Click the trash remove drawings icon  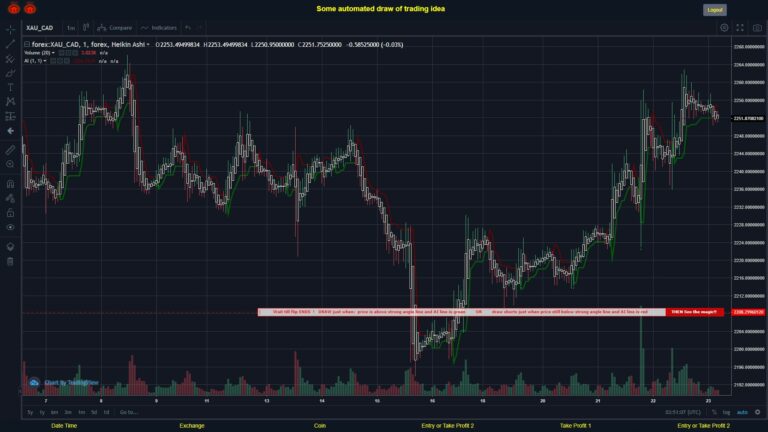pos(10,261)
